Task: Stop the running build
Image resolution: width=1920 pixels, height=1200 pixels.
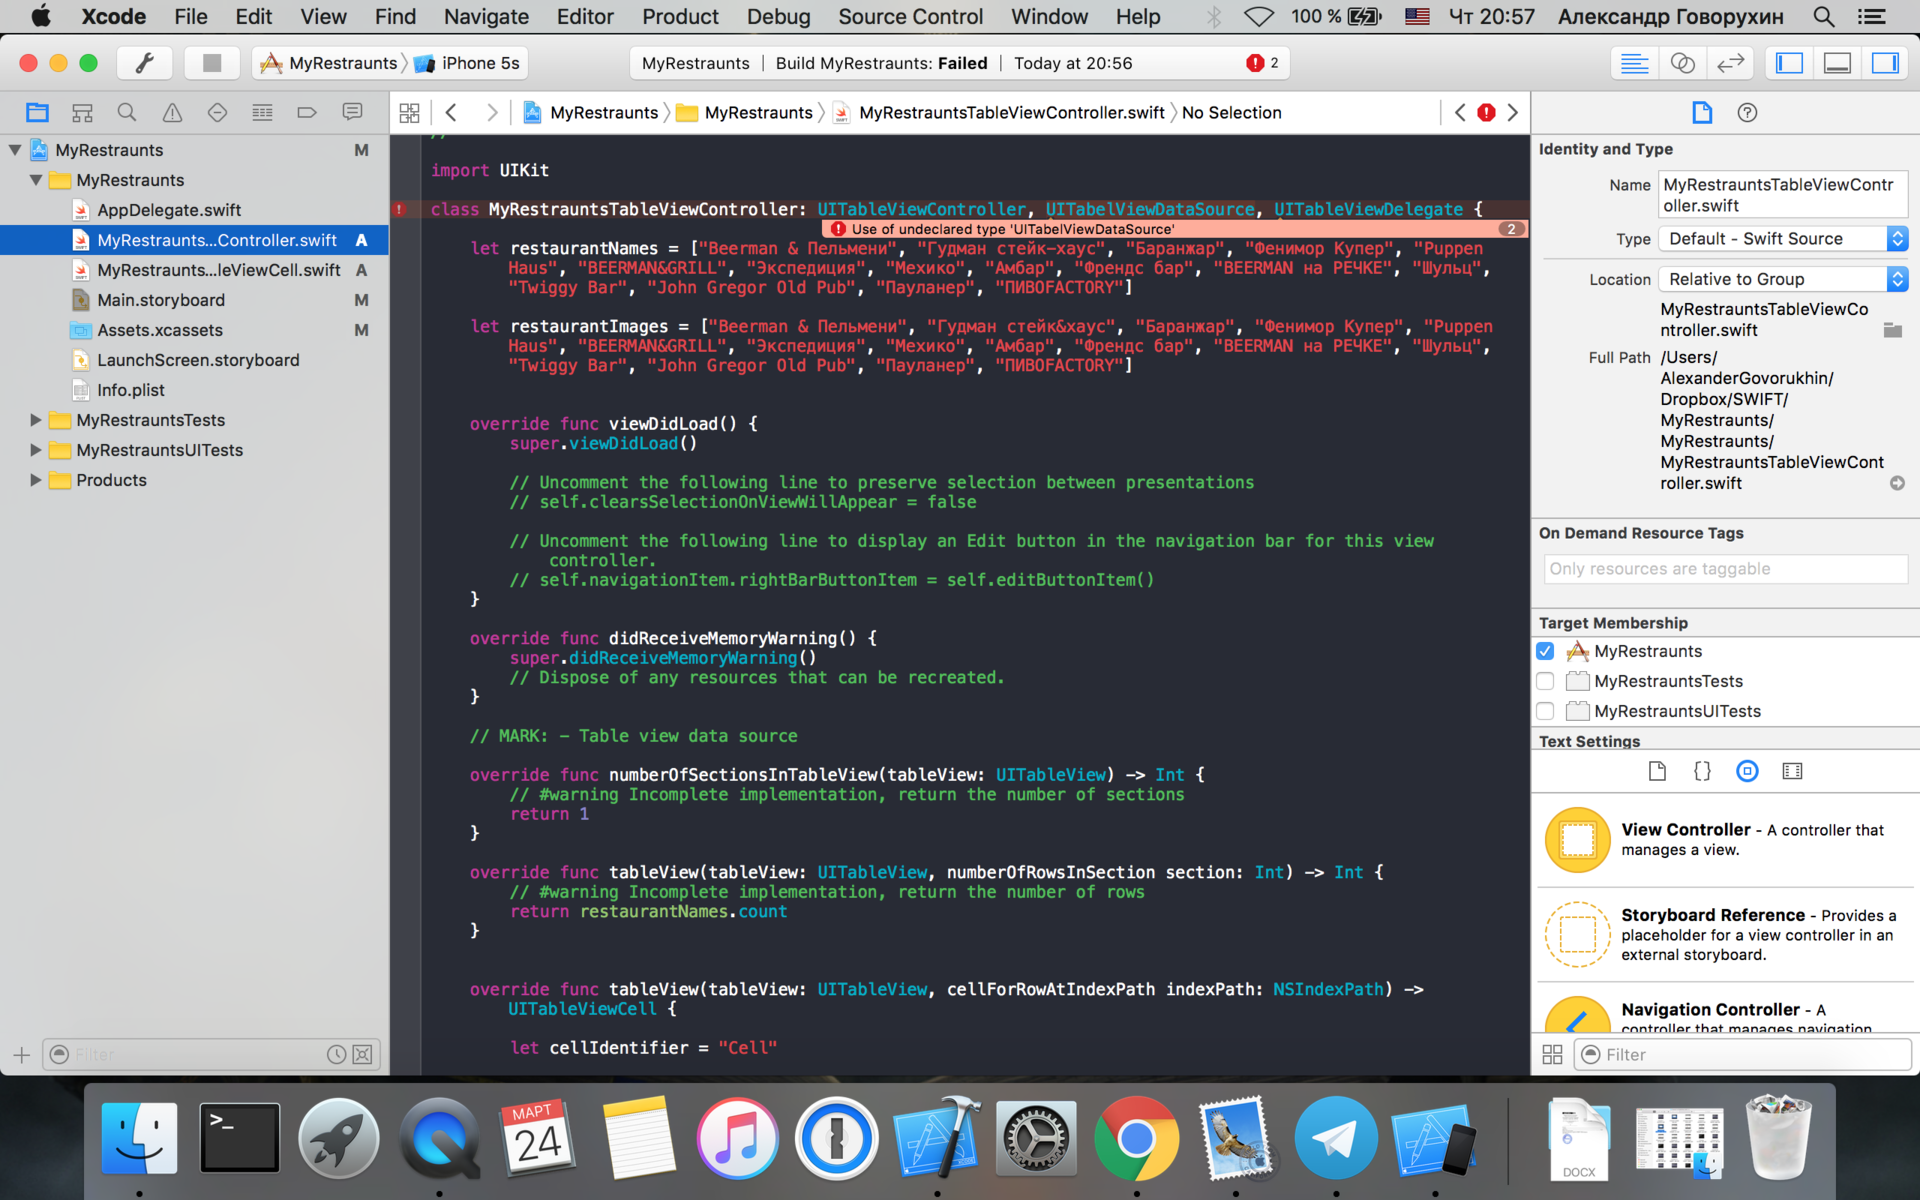Action: [211, 63]
